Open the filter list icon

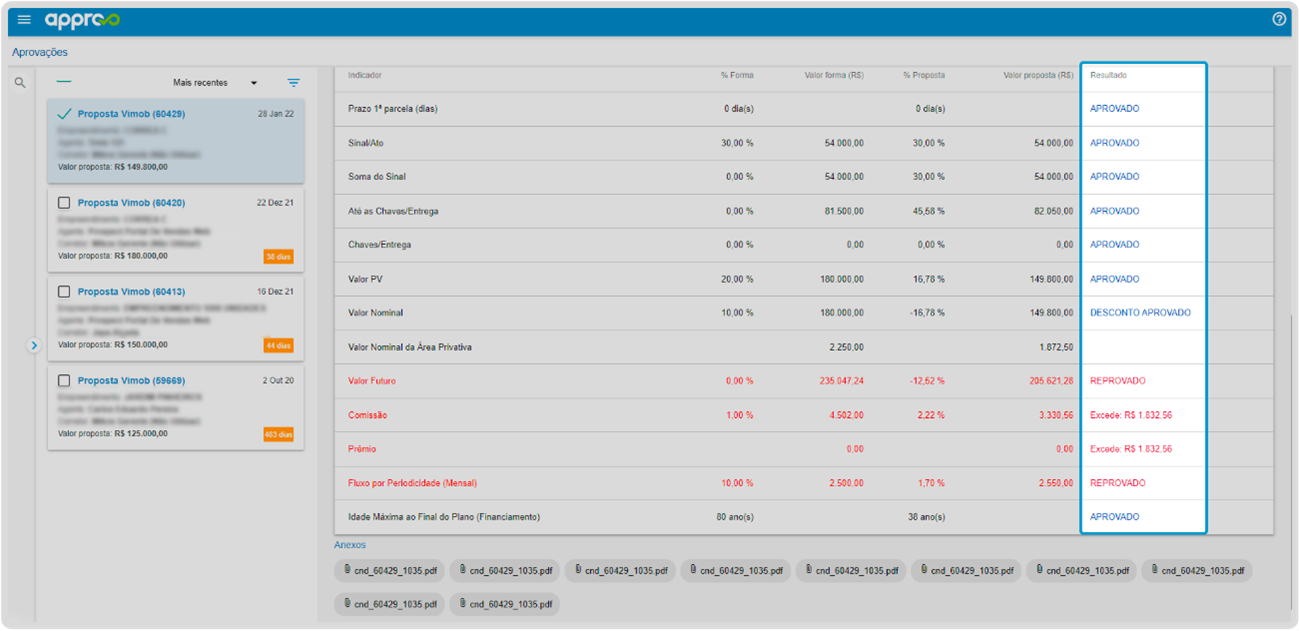click(x=293, y=83)
